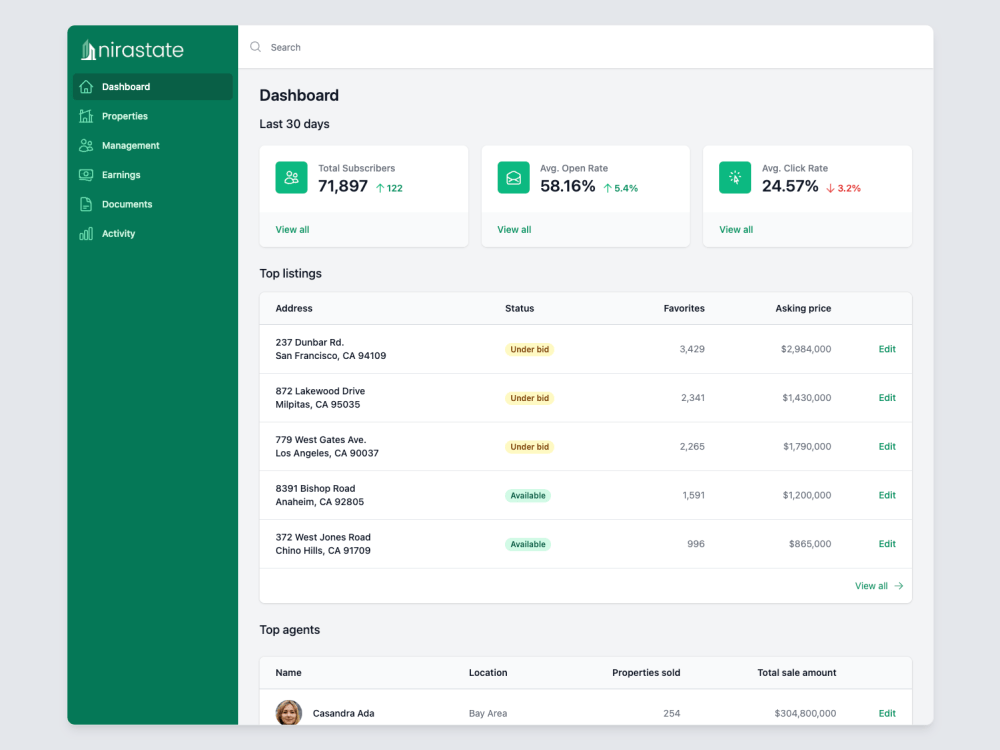Viewport: 1000px width, 750px height.
Task: Edit Casandra Ada's agent entry
Action: click(886, 713)
